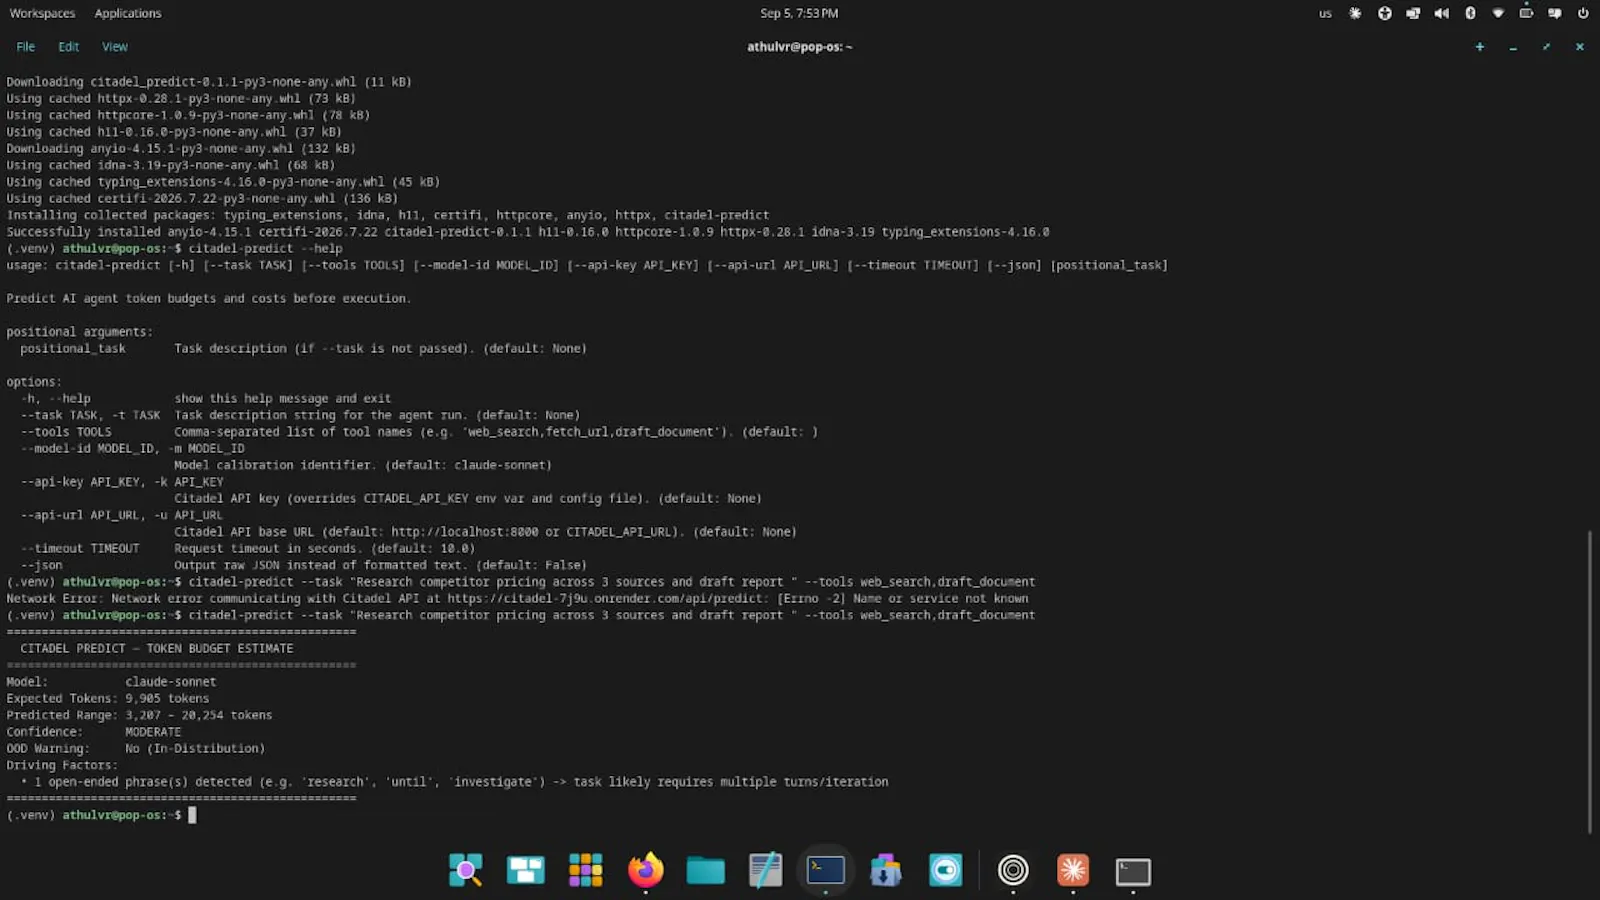This screenshot has height=900, width=1600.
Task: Select the active Terminal icon in the dock
Action: coord(825,870)
